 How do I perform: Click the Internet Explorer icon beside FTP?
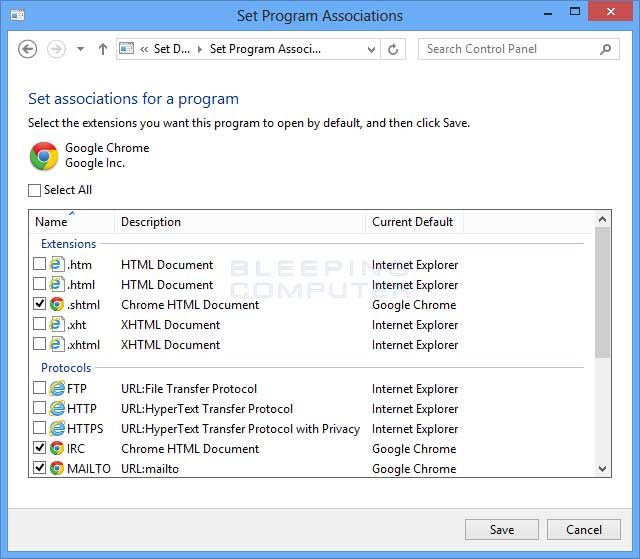(57, 388)
